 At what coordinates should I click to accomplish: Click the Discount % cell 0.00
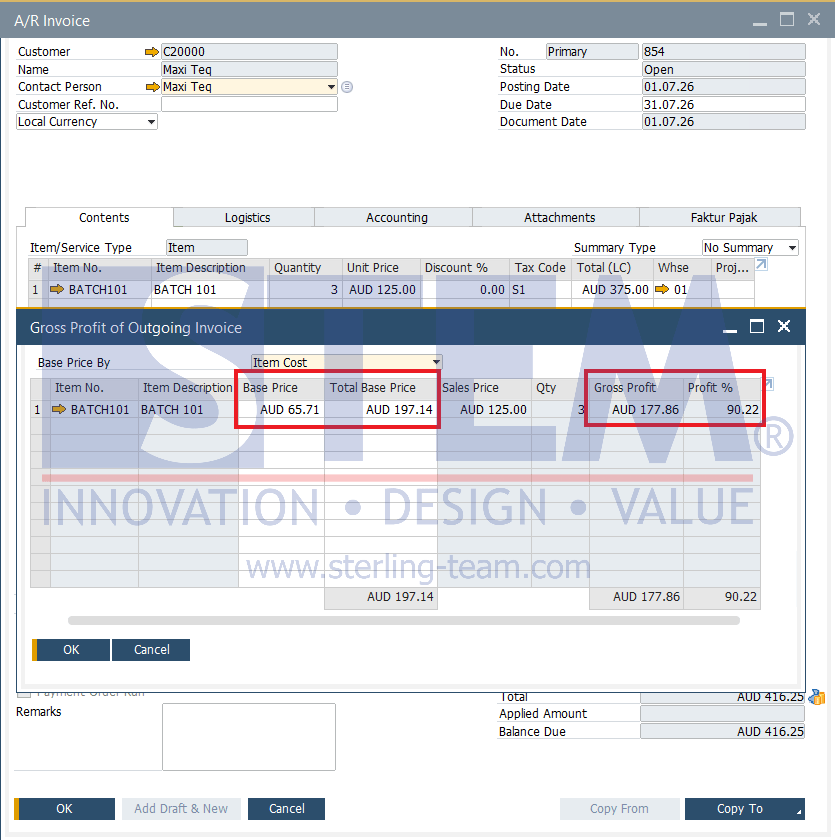(465, 290)
